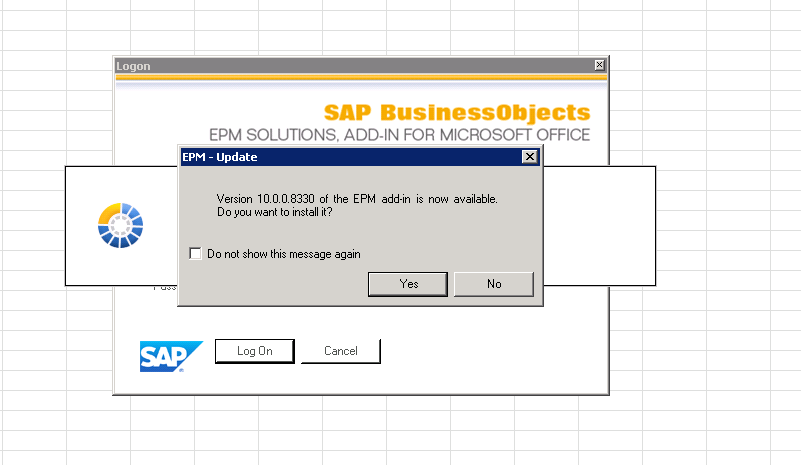Image resolution: width=801 pixels, height=465 pixels.
Task: Tick 'Do not show this message again'
Action: 195,253
